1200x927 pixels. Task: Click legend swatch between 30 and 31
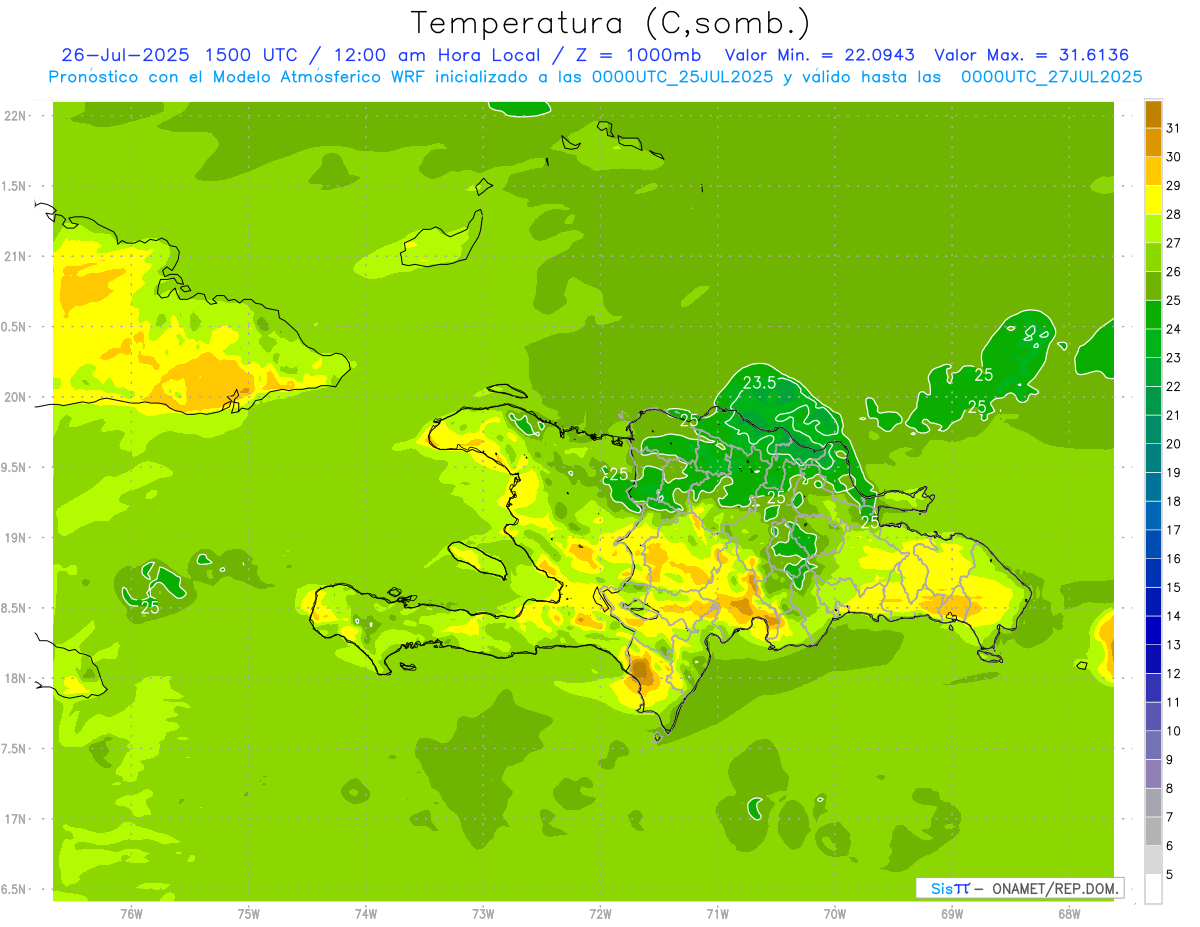coord(1153,143)
